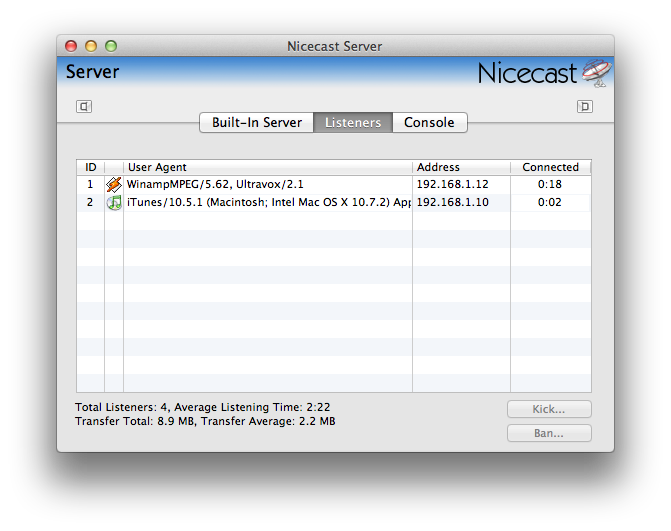Sort by the Address column header
The height and width of the screenshot is (531, 671).
tap(461, 167)
